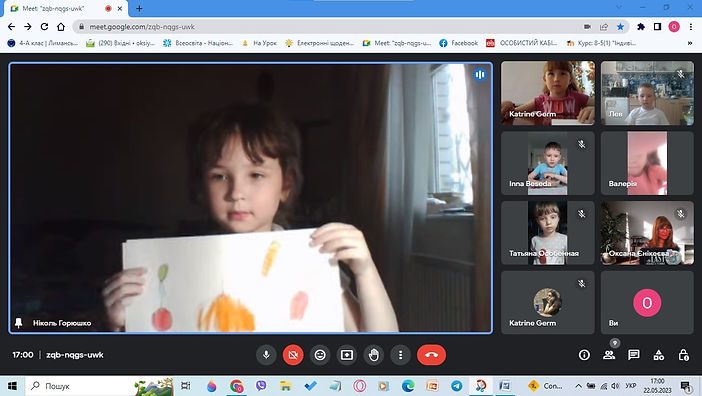Viewport: 702px width, 396px height.
Task: Click the Facebook bookmark
Action: pyautogui.click(x=458, y=43)
